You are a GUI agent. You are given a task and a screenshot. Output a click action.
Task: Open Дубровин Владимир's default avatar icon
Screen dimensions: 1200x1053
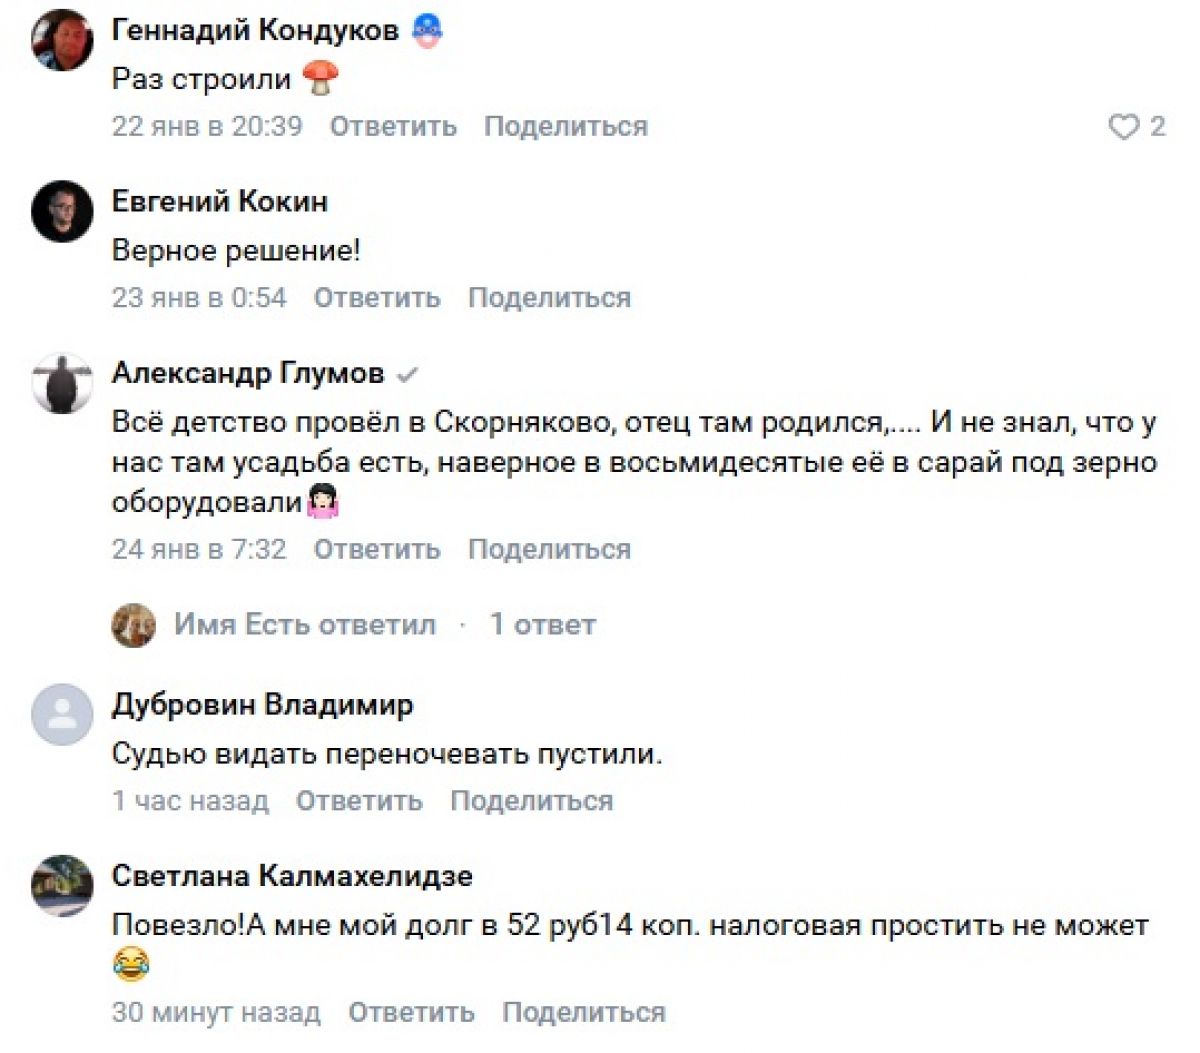[x=63, y=714]
